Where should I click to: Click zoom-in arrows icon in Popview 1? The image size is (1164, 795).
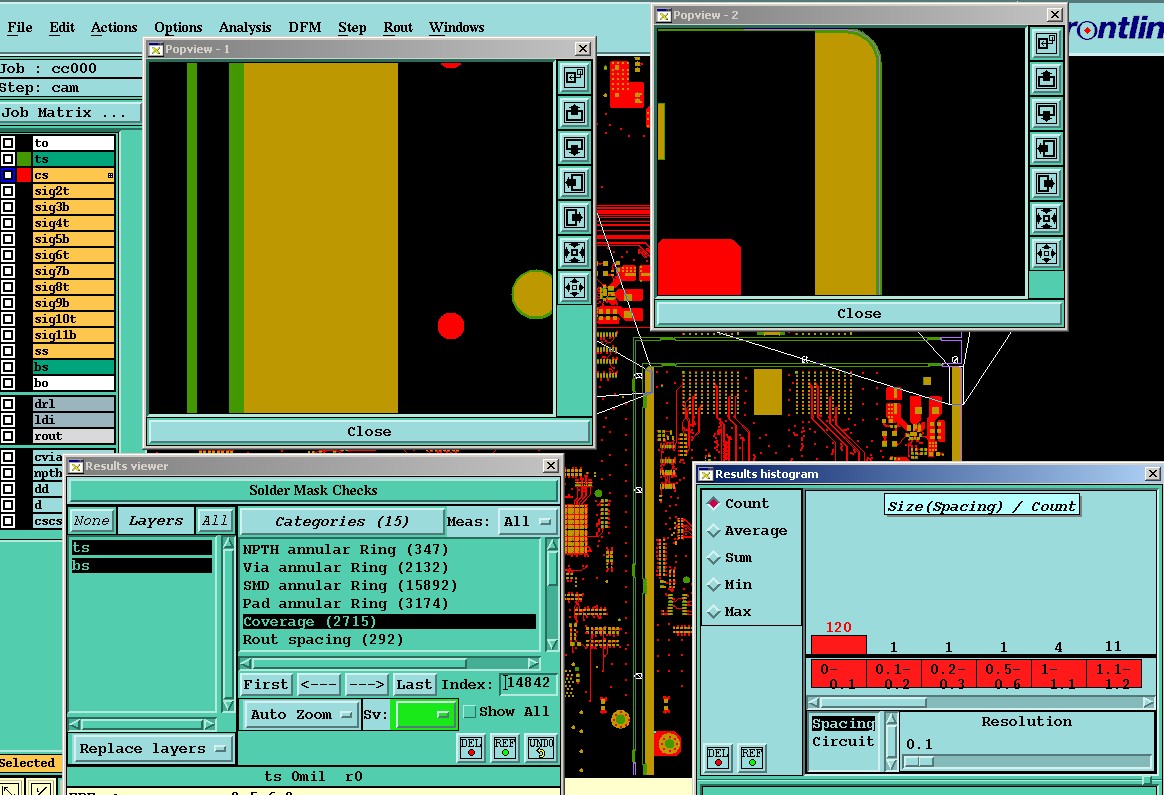coord(575,252)
